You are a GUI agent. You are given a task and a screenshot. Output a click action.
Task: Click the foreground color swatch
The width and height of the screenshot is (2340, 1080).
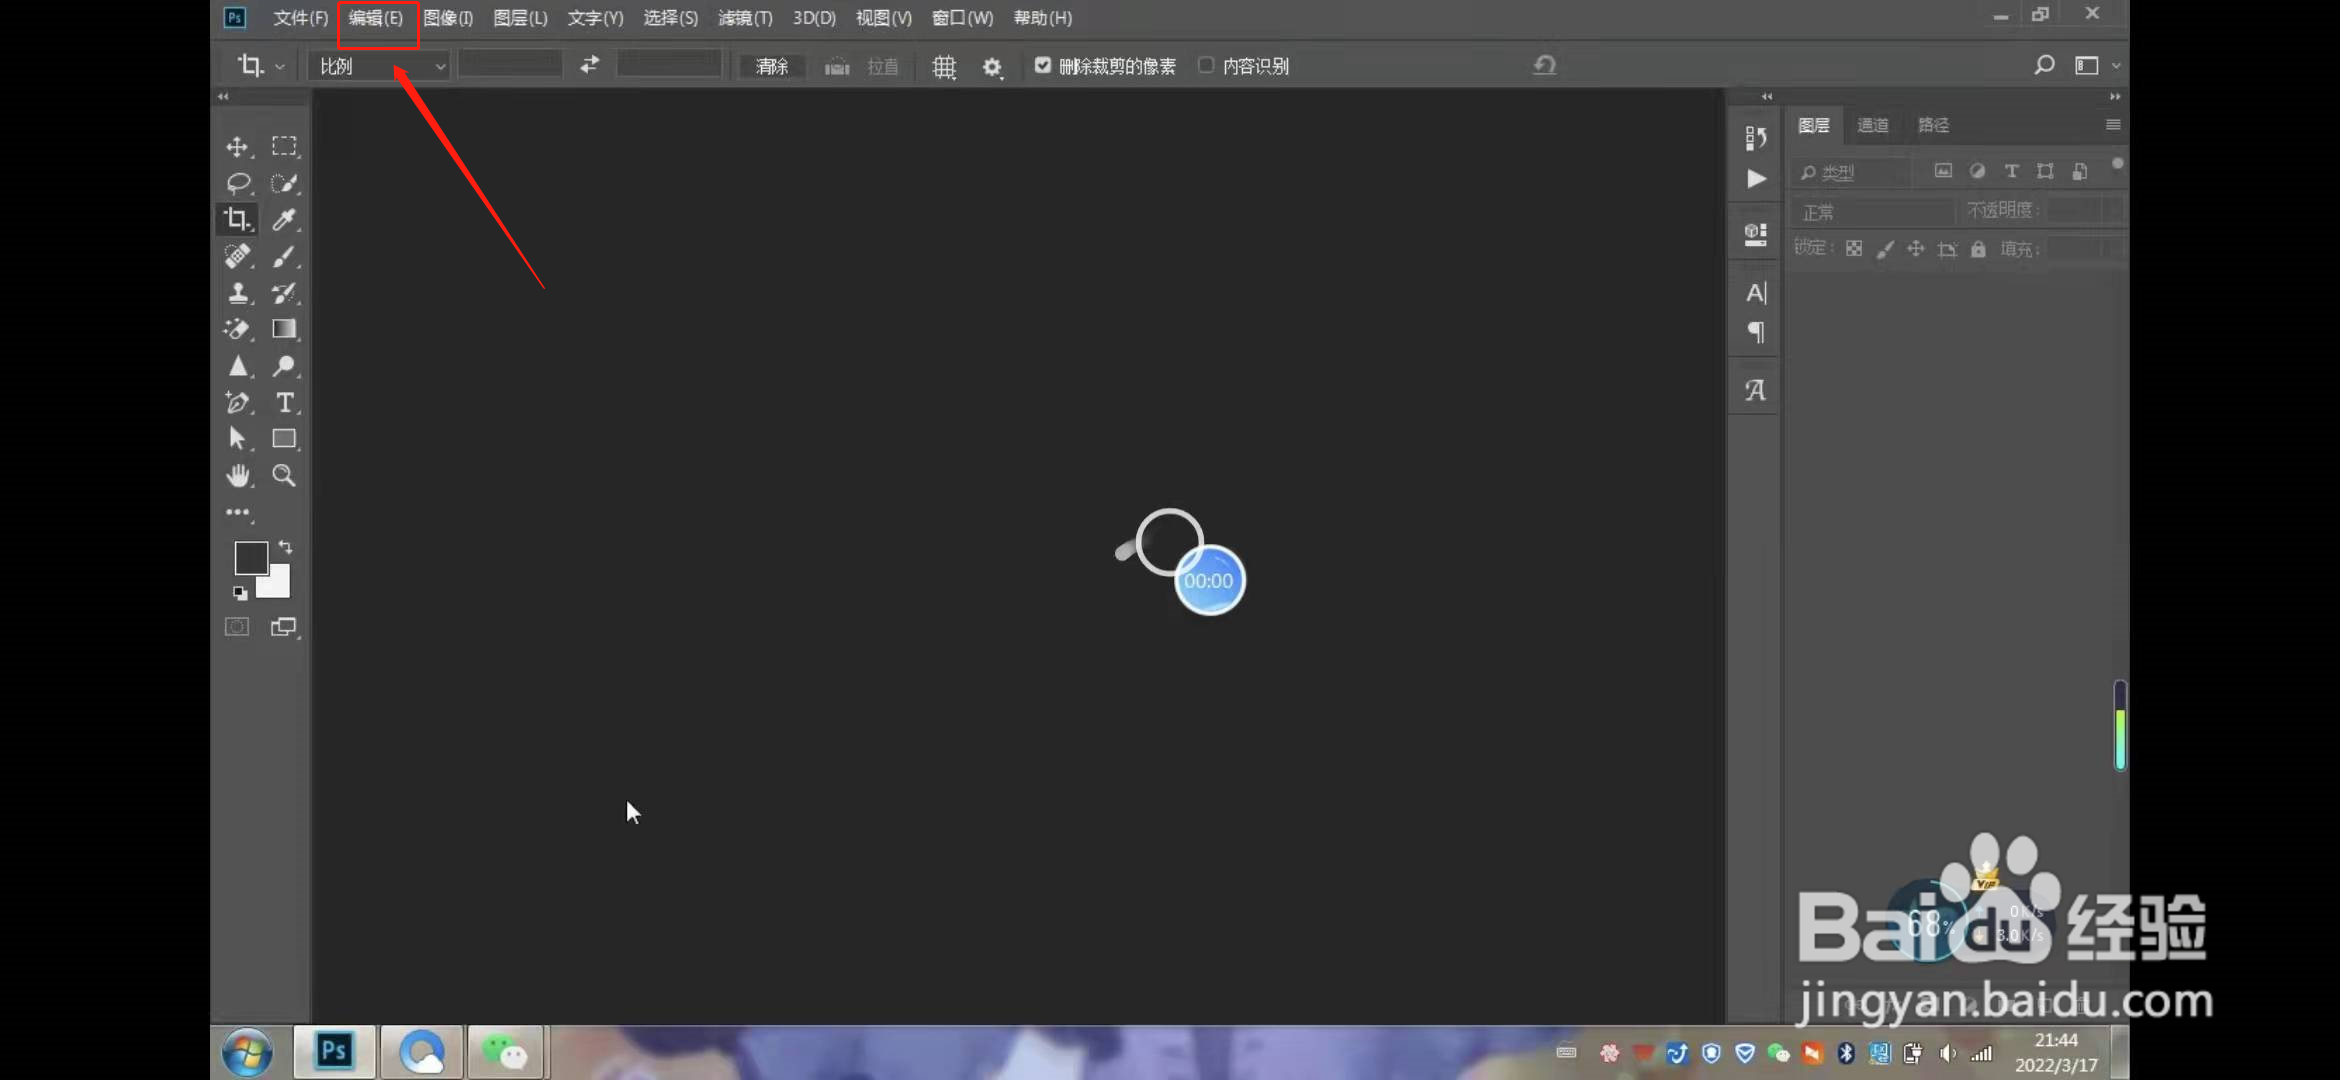249,557
